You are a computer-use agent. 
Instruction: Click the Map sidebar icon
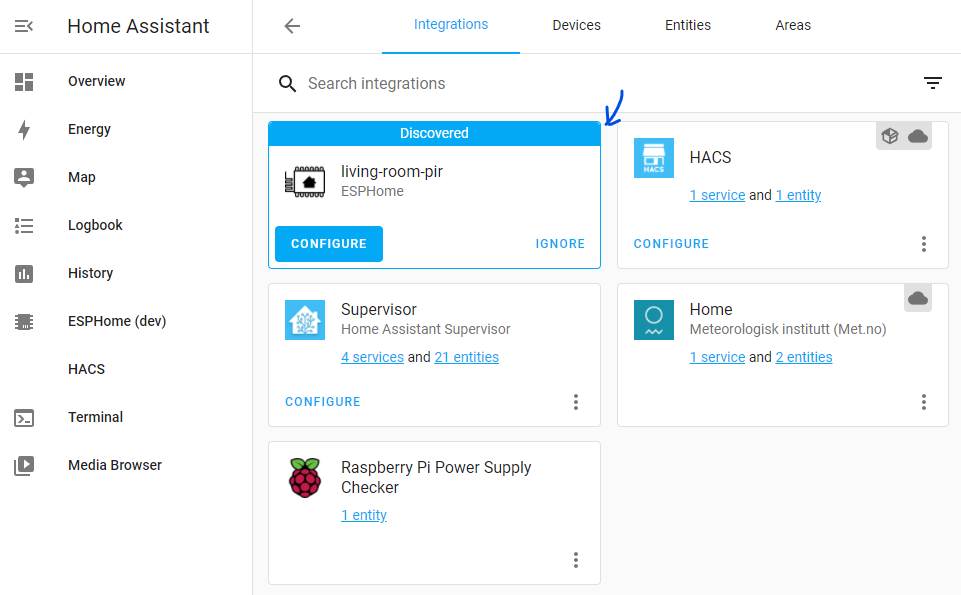point(24,178)
